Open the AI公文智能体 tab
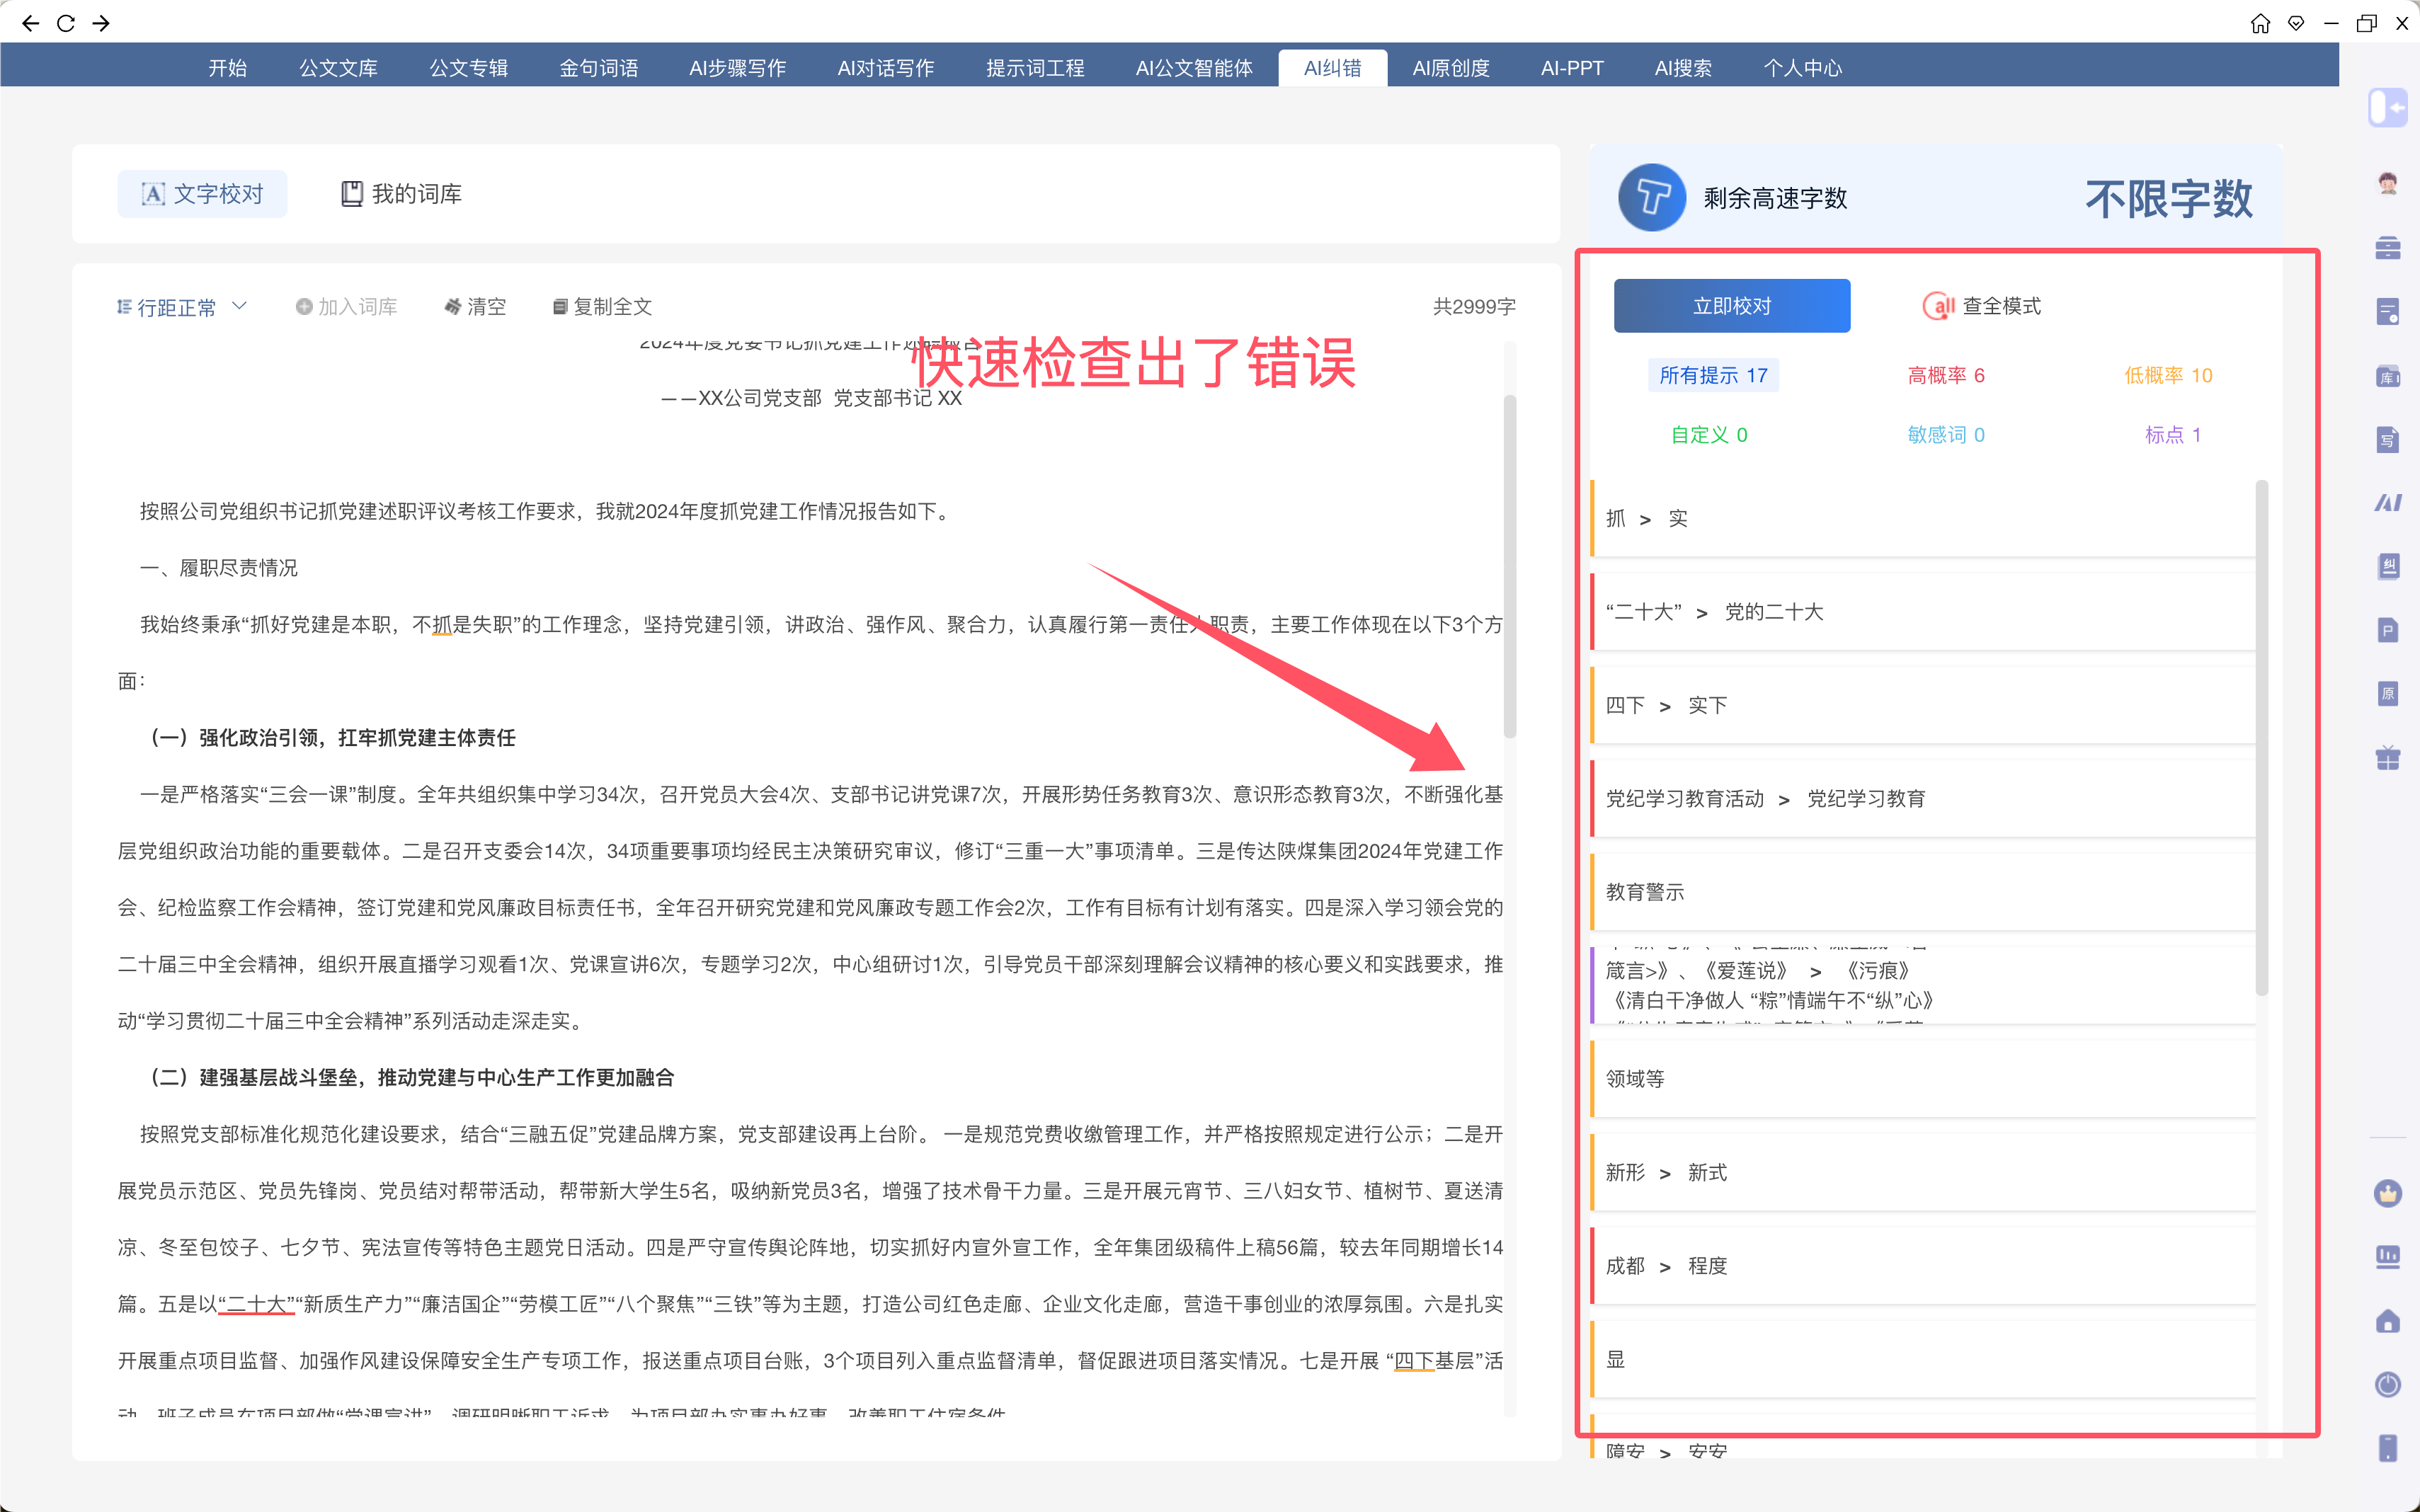 (x=1194, y=68)
